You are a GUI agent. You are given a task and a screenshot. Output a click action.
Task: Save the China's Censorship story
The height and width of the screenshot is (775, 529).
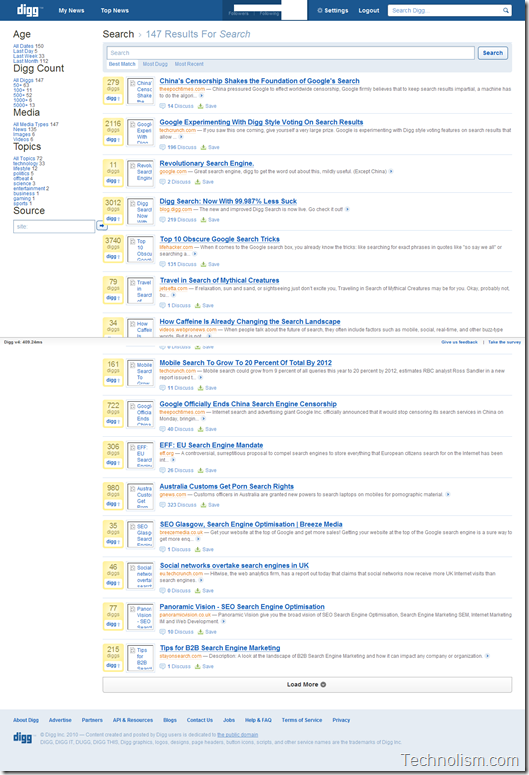coord(207,106)
